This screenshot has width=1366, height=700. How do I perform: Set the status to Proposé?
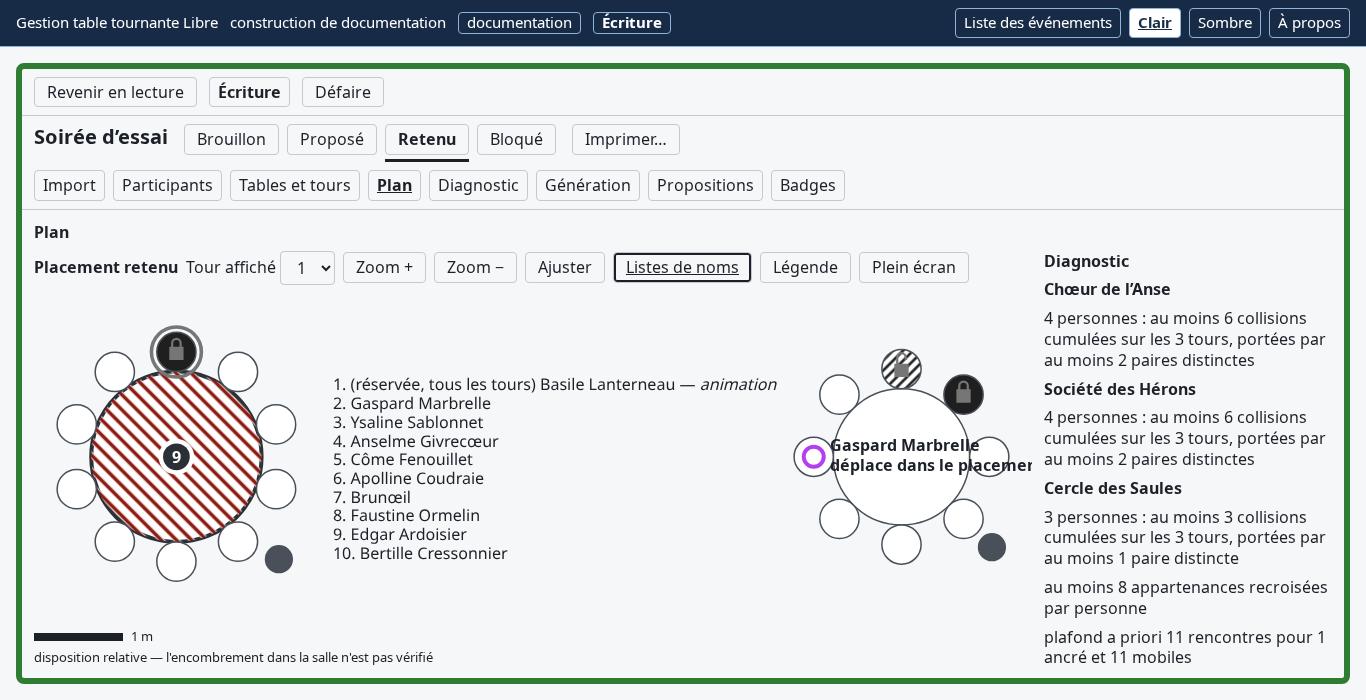click(x=332, y=140)
